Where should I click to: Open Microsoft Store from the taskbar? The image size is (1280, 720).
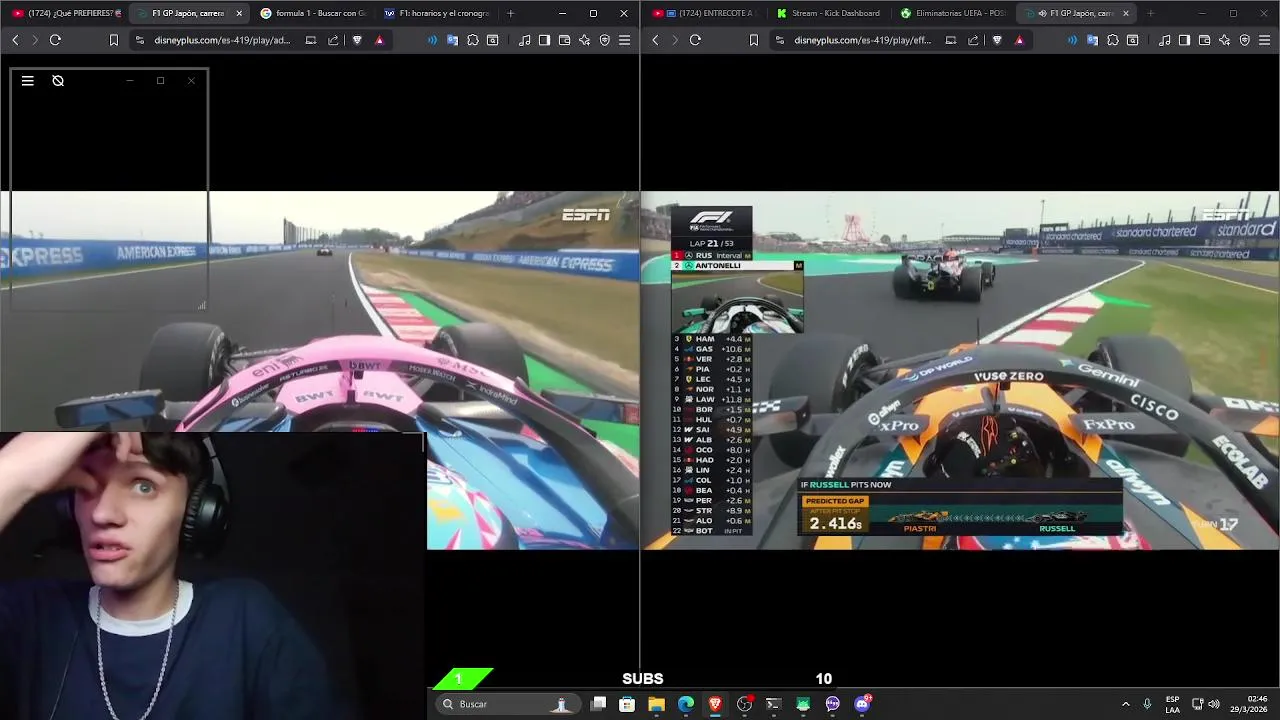[627, 704]
